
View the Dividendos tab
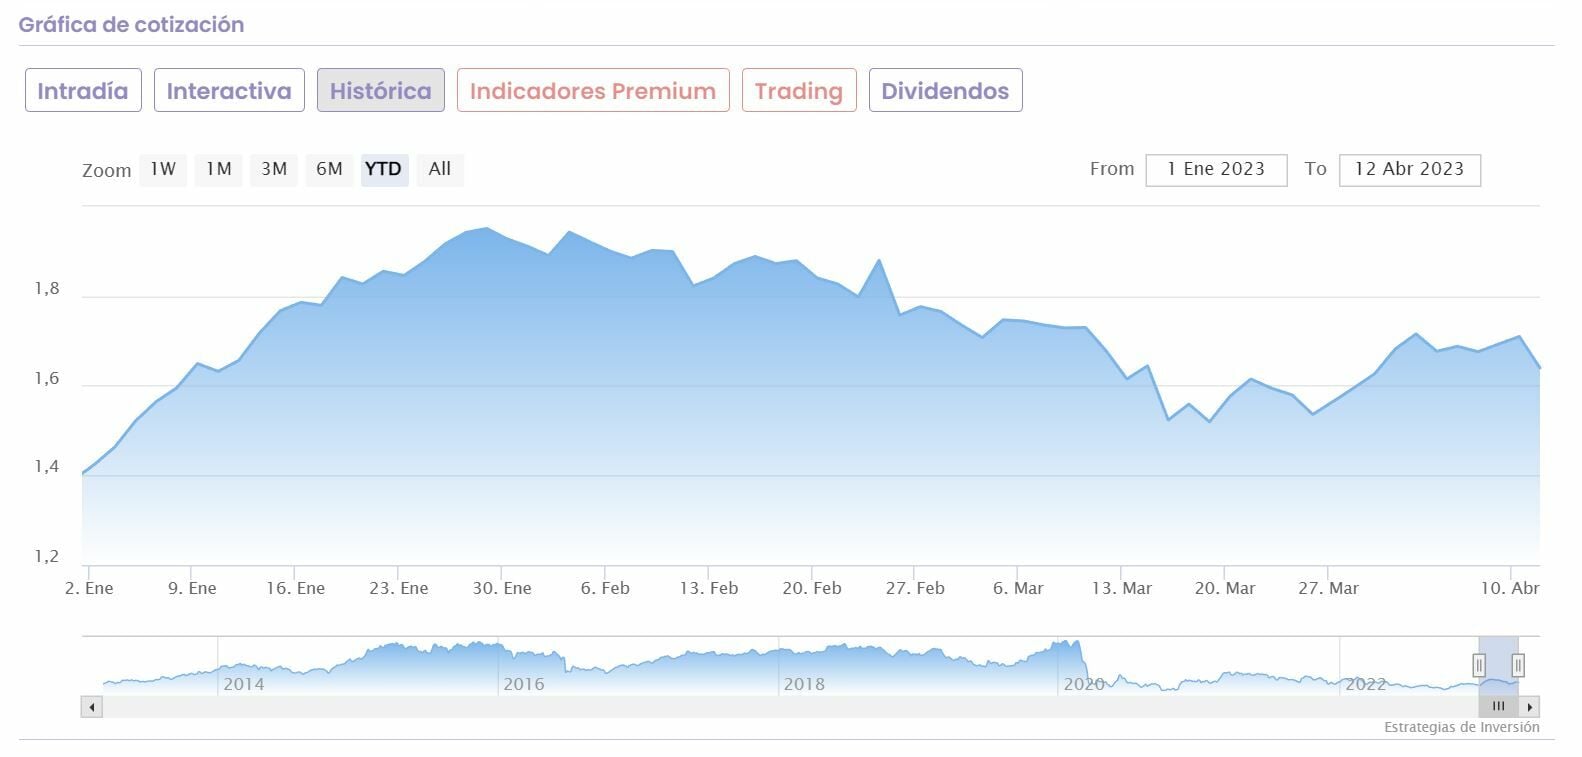point(945,91)
